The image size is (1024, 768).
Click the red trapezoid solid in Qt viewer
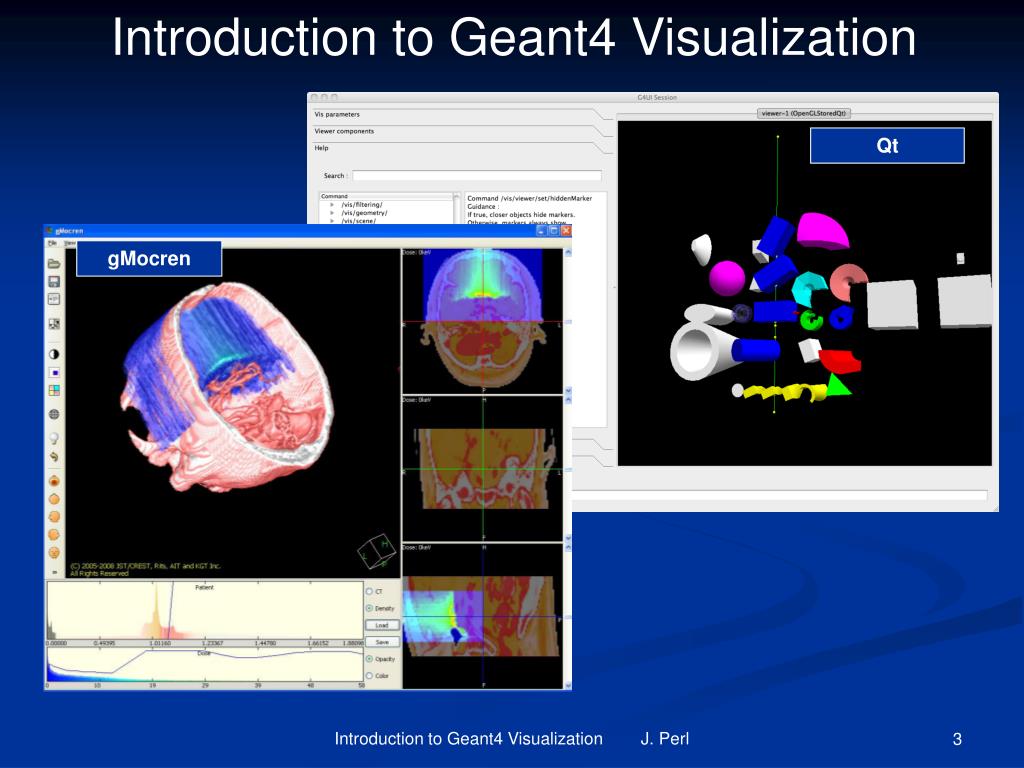(x=839, y=361)
